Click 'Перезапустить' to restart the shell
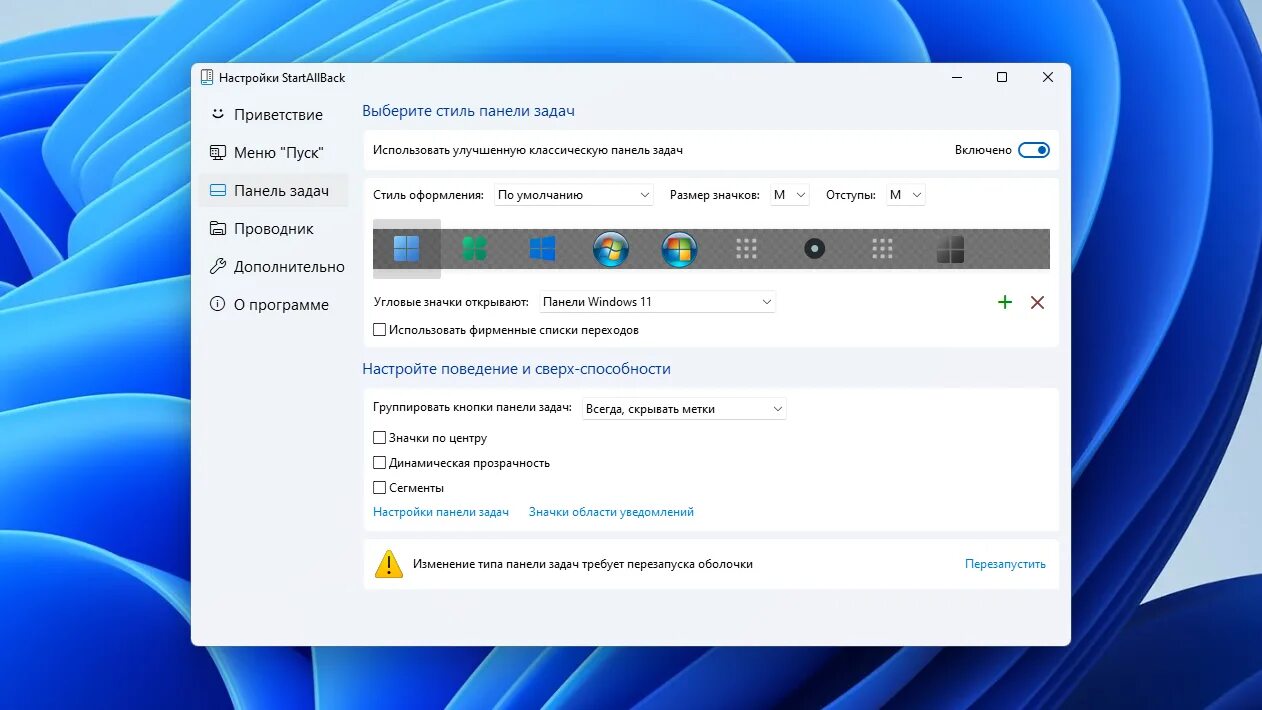The width and height of the screenshot is (1262, 710). 1005,564
